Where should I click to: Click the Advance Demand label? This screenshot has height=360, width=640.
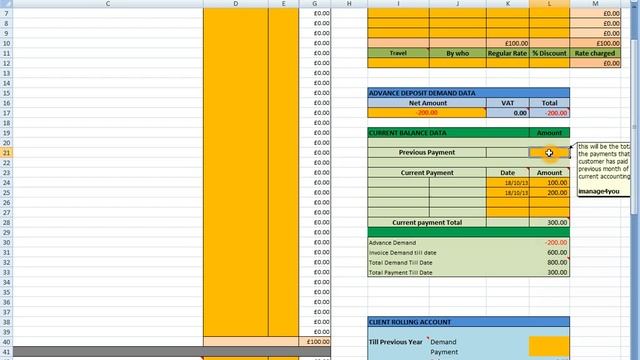[392, 242]
